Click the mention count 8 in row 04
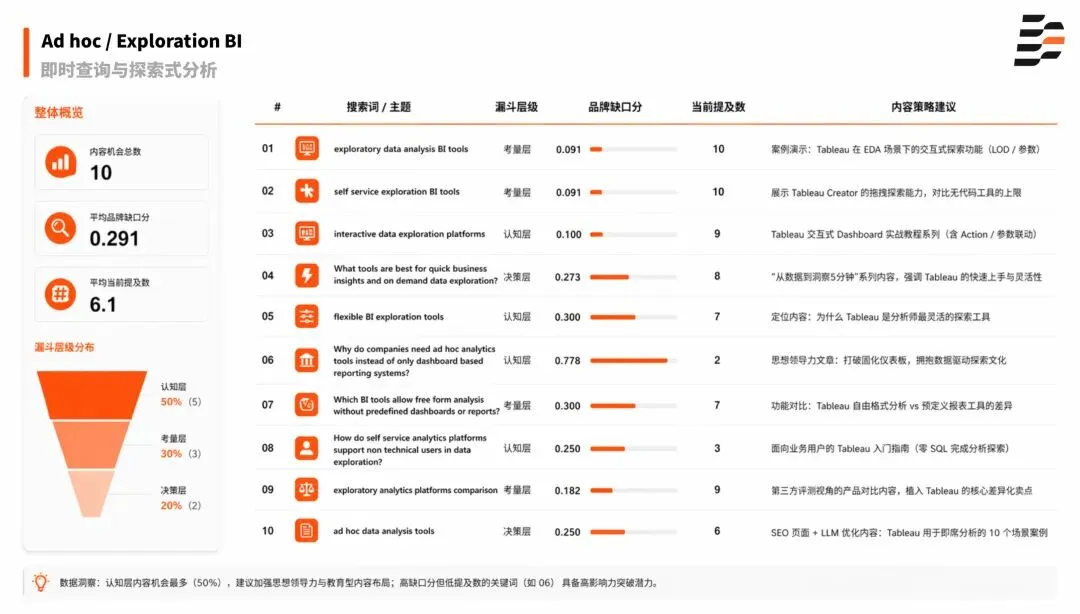 click(x=717, y=276)
